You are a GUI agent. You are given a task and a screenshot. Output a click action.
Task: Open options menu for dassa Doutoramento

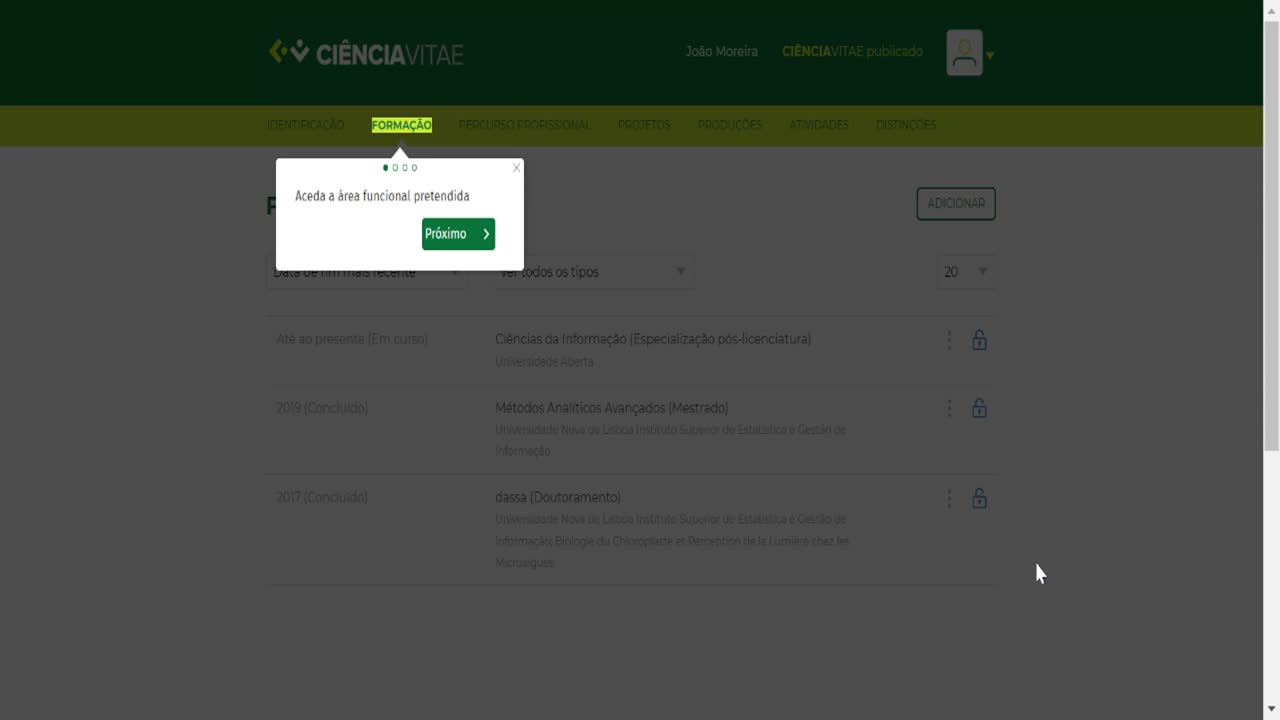pyautogui.click(x=949, y=498)
